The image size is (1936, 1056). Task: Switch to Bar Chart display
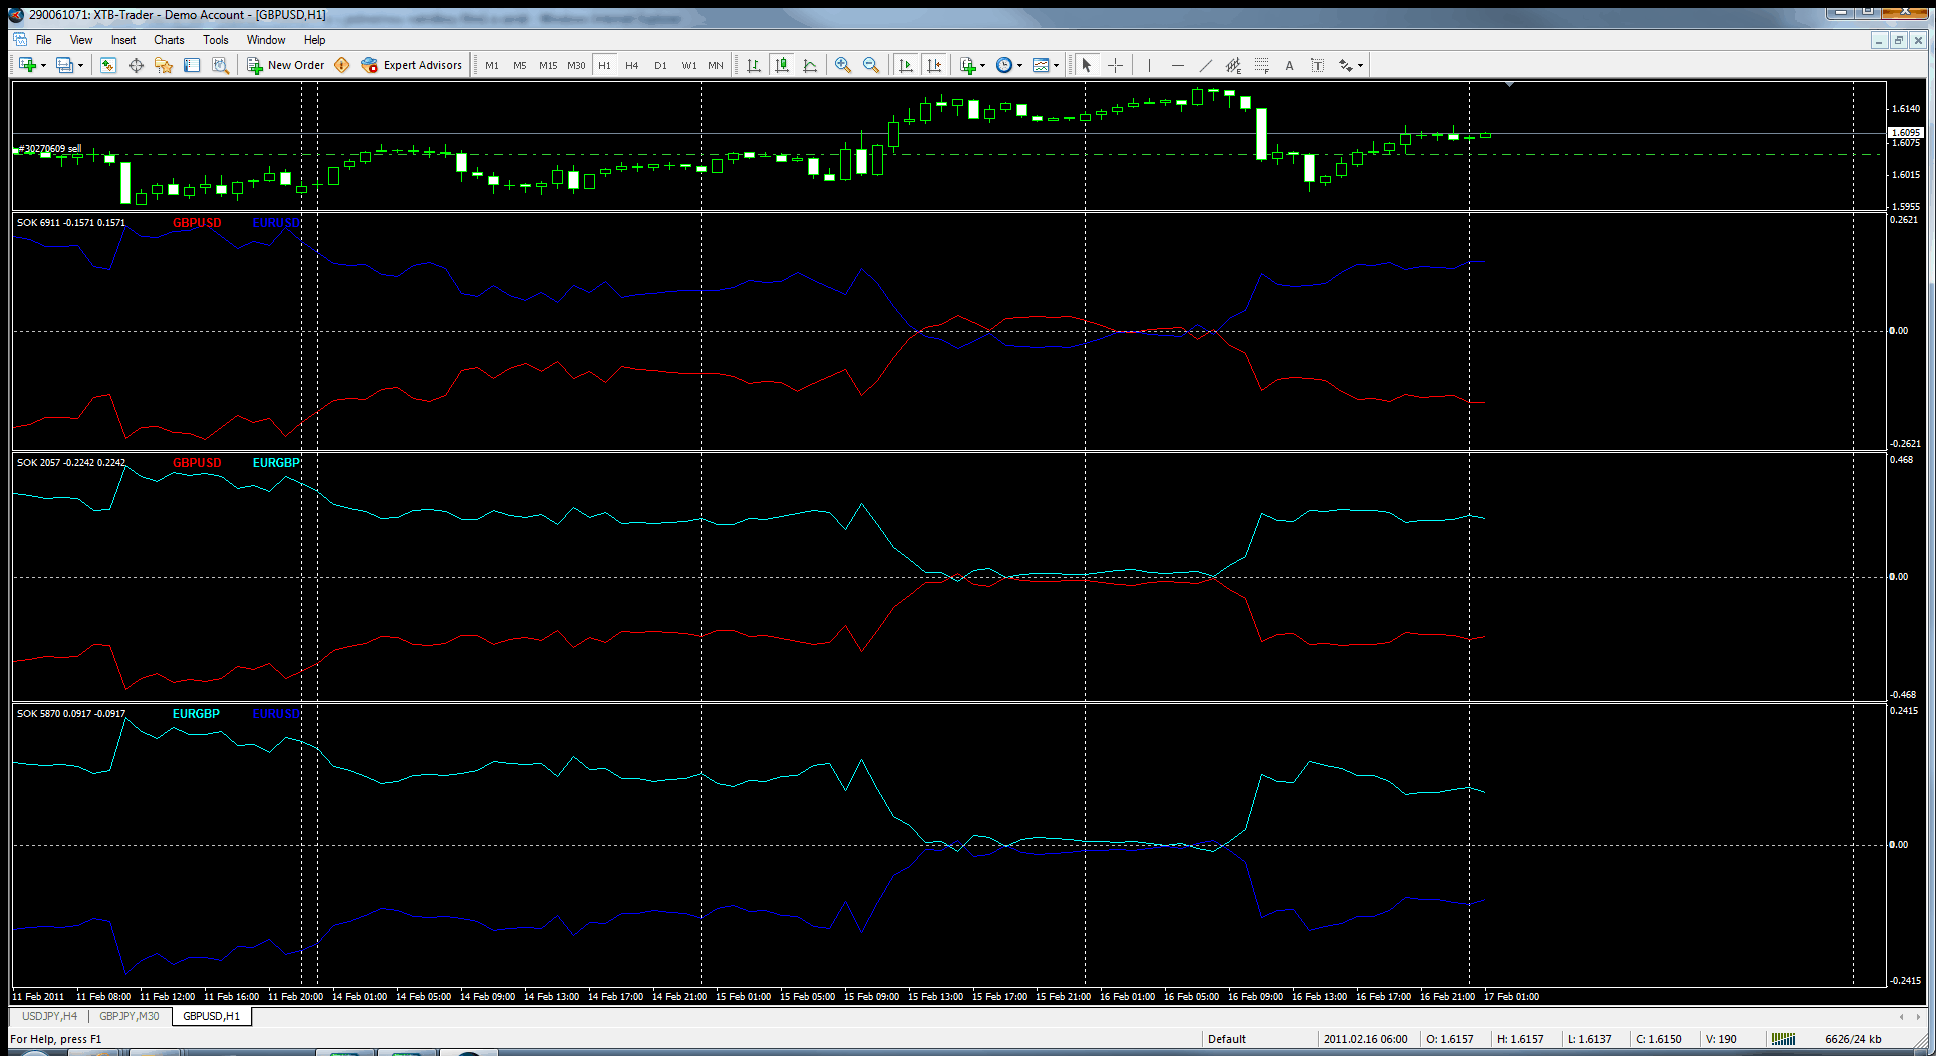tap(754, 65)
